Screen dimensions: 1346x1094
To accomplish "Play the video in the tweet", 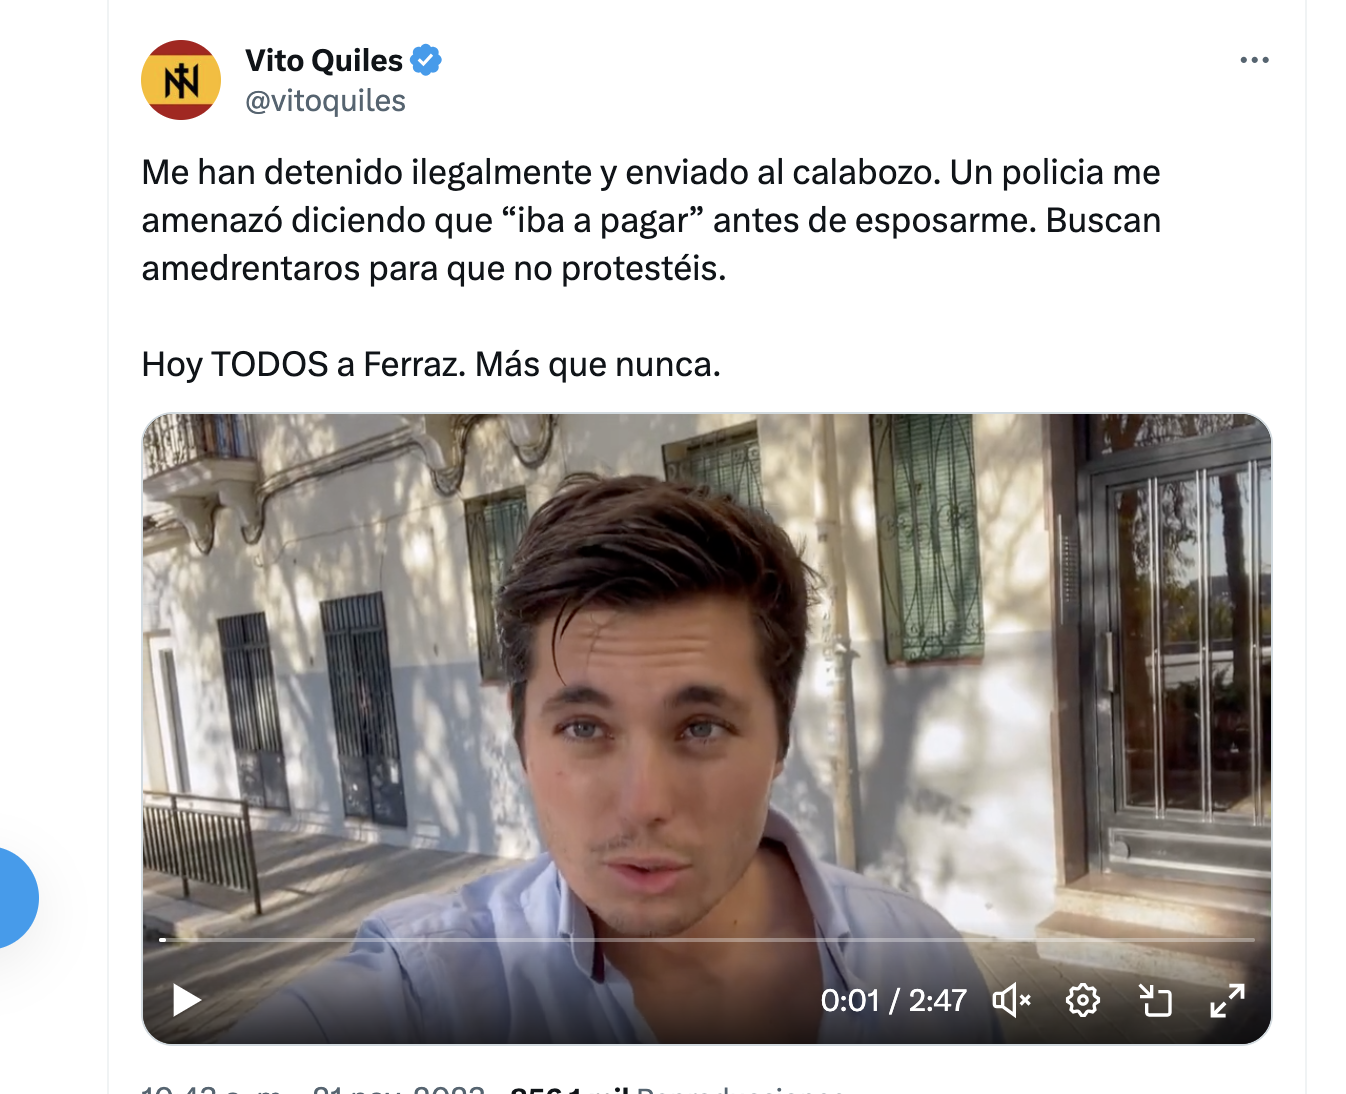I will 187,1000.
